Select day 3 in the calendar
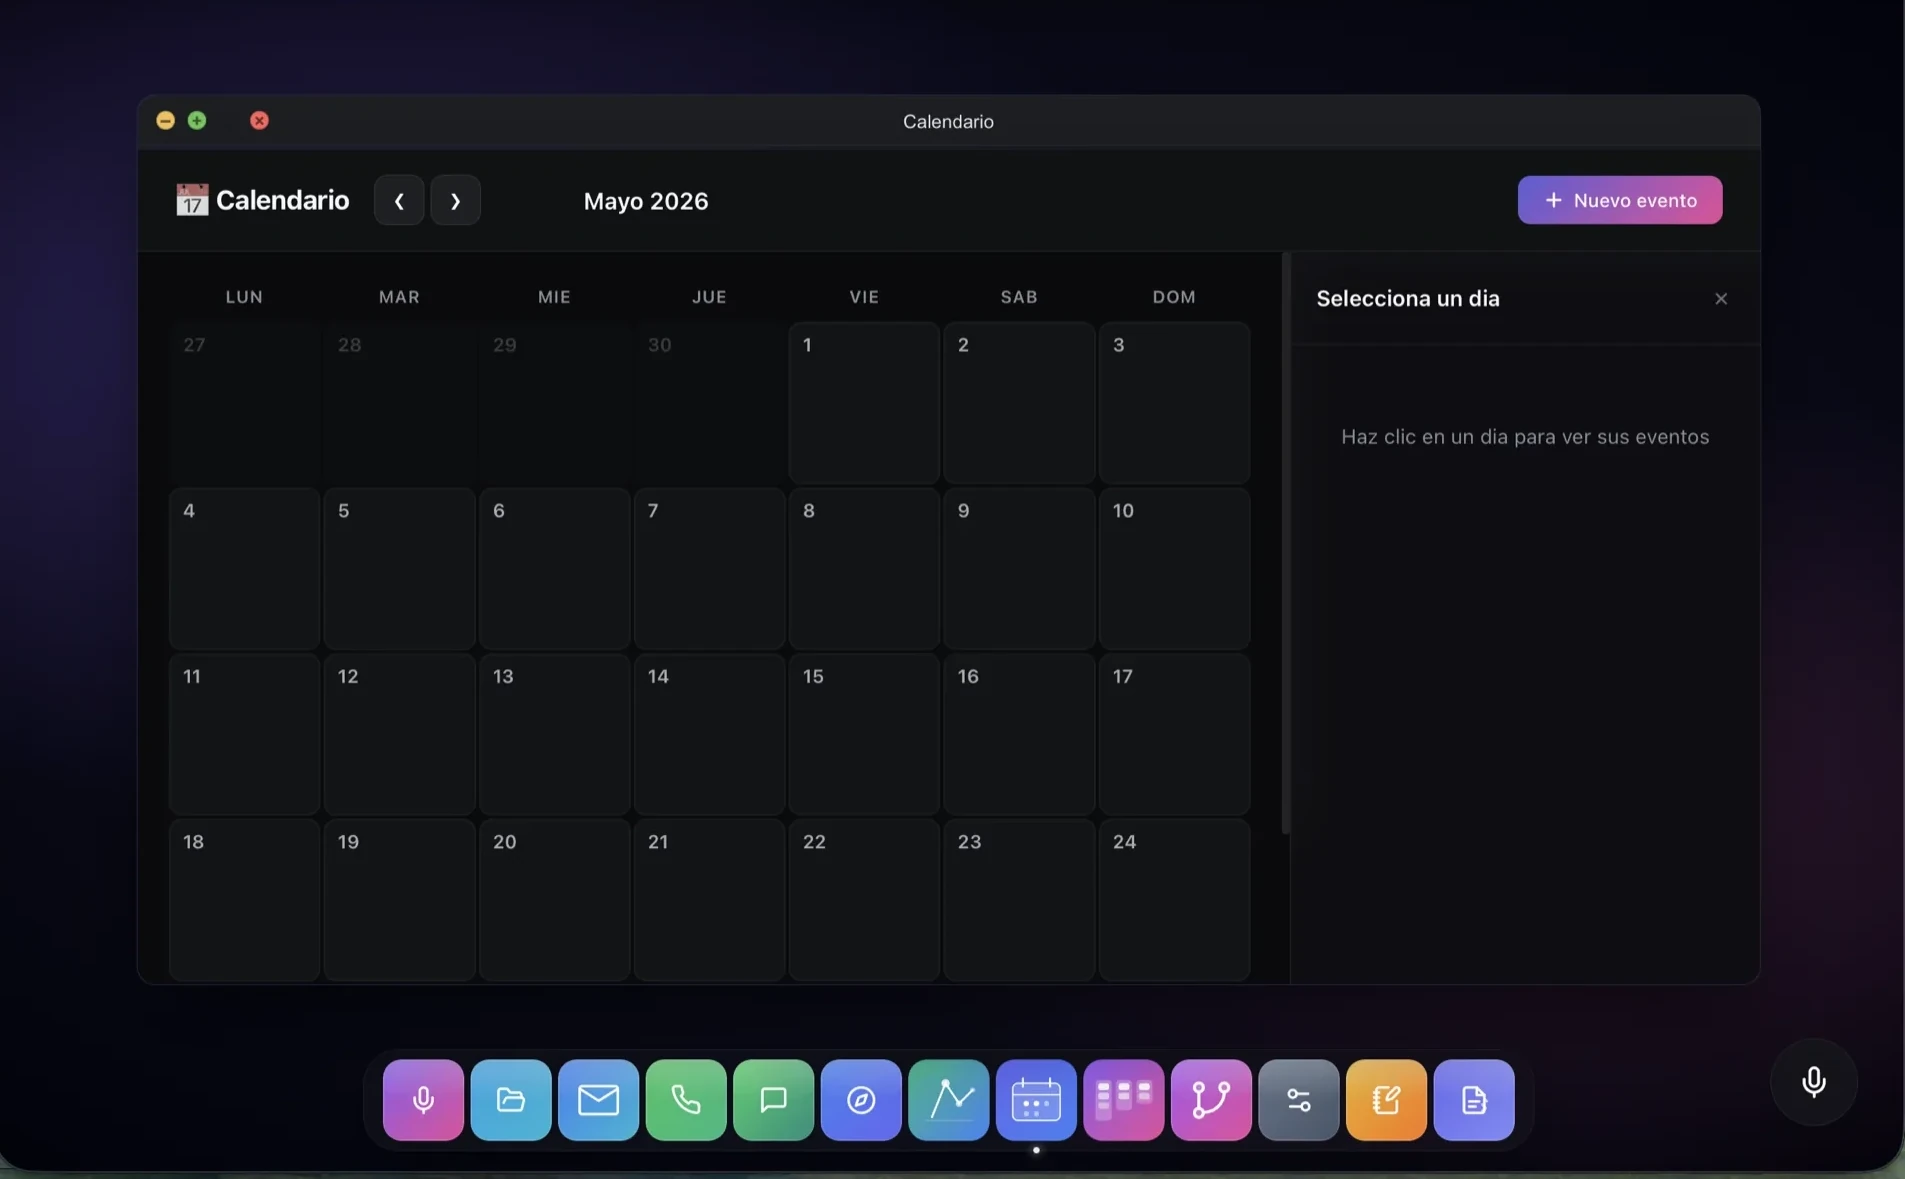This screenshot has height=1179, width=1905. [x=1174, y=403]
